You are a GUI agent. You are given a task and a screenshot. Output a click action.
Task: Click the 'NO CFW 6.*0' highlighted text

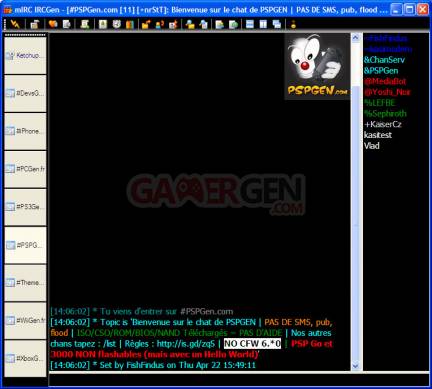(x=252, y=343)
